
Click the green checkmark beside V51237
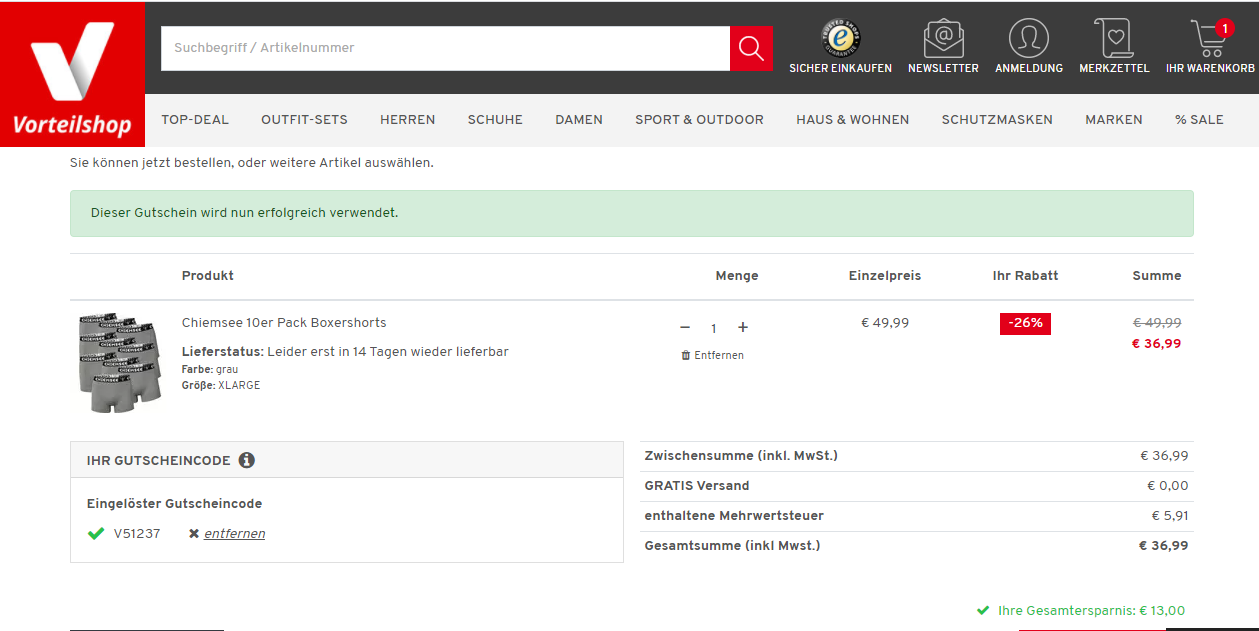click(x=96, y=534)
